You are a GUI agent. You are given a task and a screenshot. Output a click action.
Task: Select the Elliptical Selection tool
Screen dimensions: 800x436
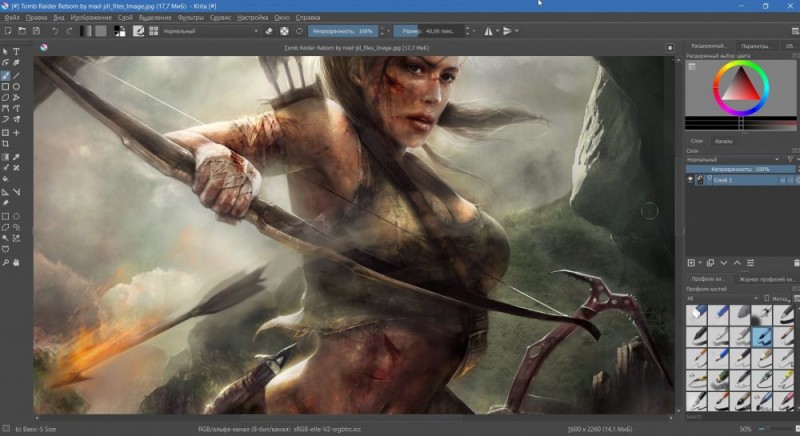[16, 216]
